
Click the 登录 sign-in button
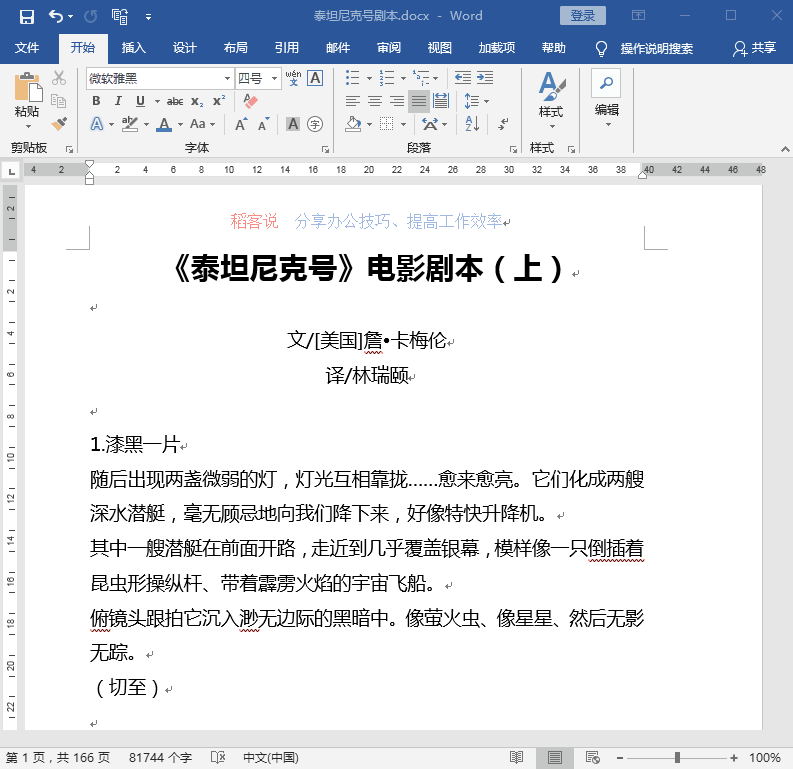[x=583, y=16]
